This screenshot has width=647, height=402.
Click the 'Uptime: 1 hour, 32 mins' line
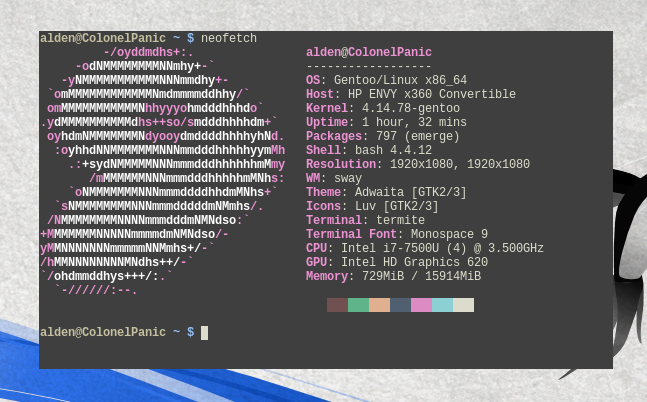[387, 122]
